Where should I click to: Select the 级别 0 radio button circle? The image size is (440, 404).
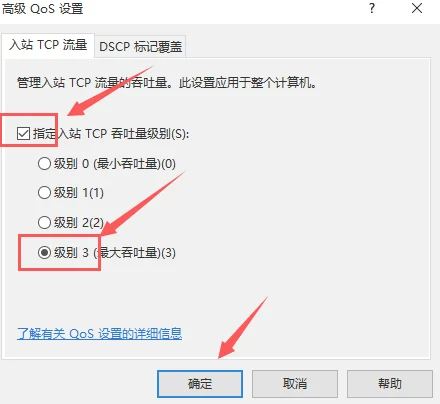coord(44,164)
